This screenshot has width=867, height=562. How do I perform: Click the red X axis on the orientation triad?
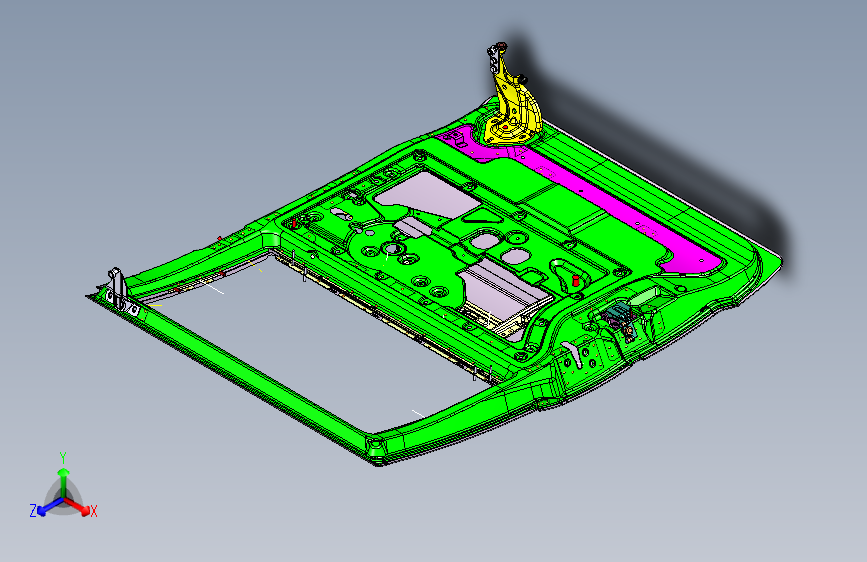point(80,507)
